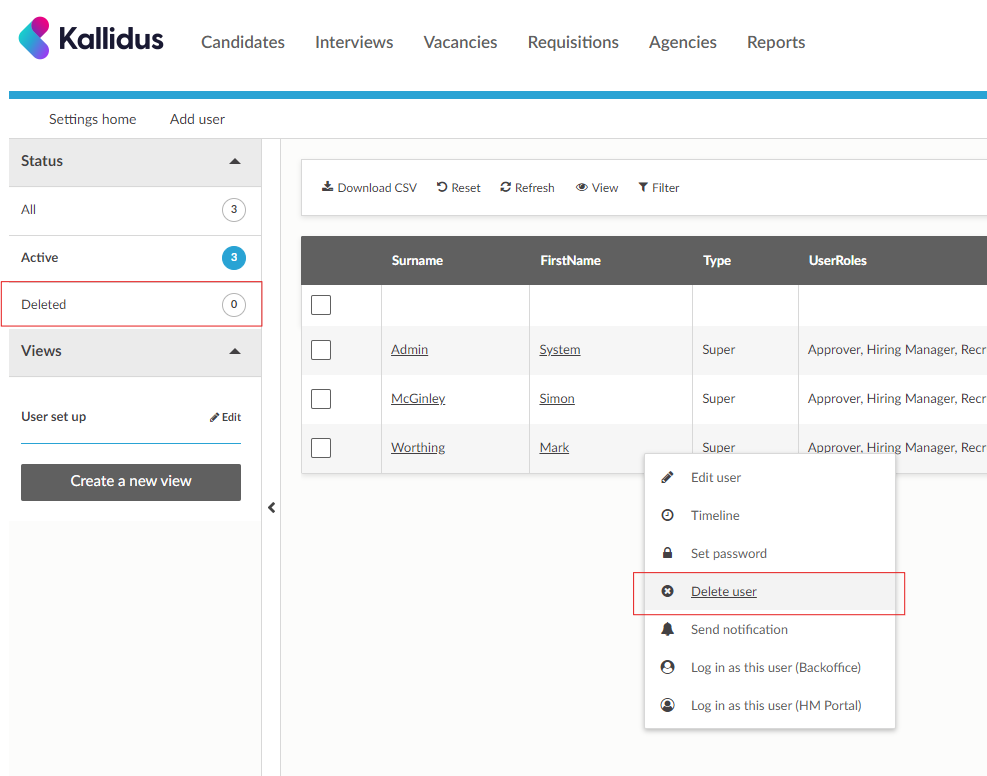
Task: Choose Delete user from context menu
Action: point(723,592)
